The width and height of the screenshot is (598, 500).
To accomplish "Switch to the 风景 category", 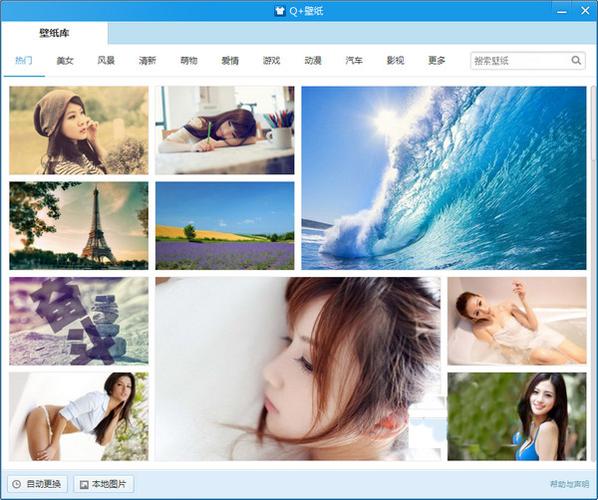I will [106, 60].
